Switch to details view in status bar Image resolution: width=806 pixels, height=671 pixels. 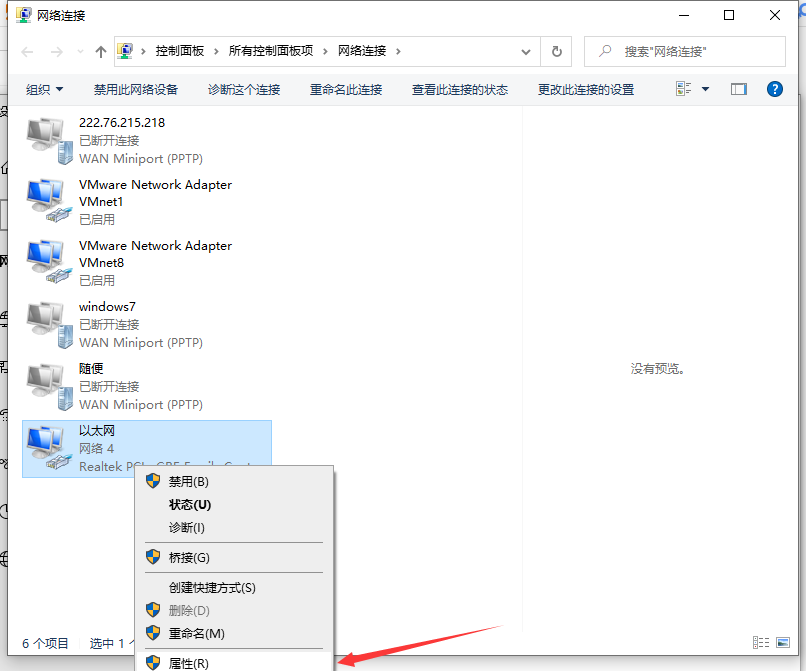[x=761, y=643]
